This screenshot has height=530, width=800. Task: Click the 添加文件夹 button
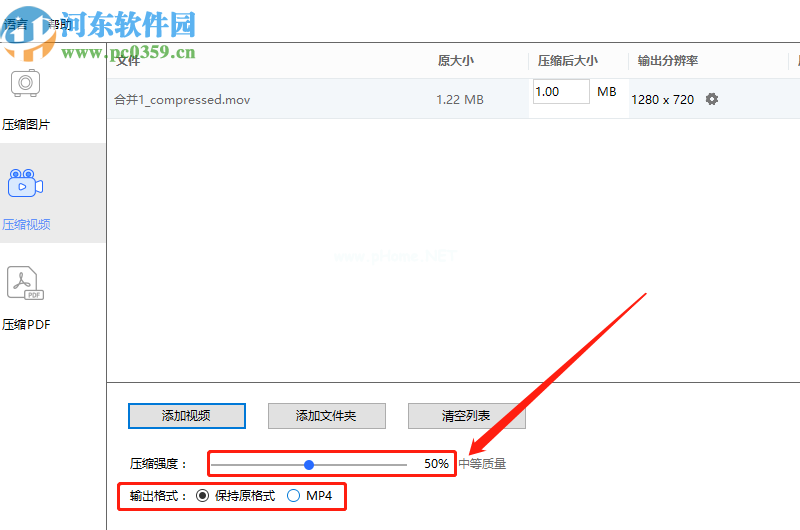327,416
